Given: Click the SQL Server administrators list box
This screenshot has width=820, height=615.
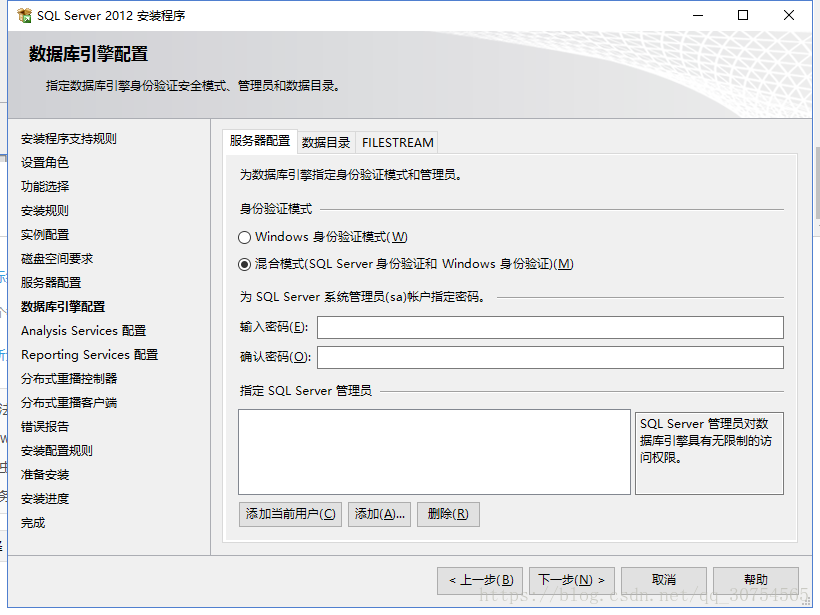Looking at the screenshot, I should click(434, 452).
